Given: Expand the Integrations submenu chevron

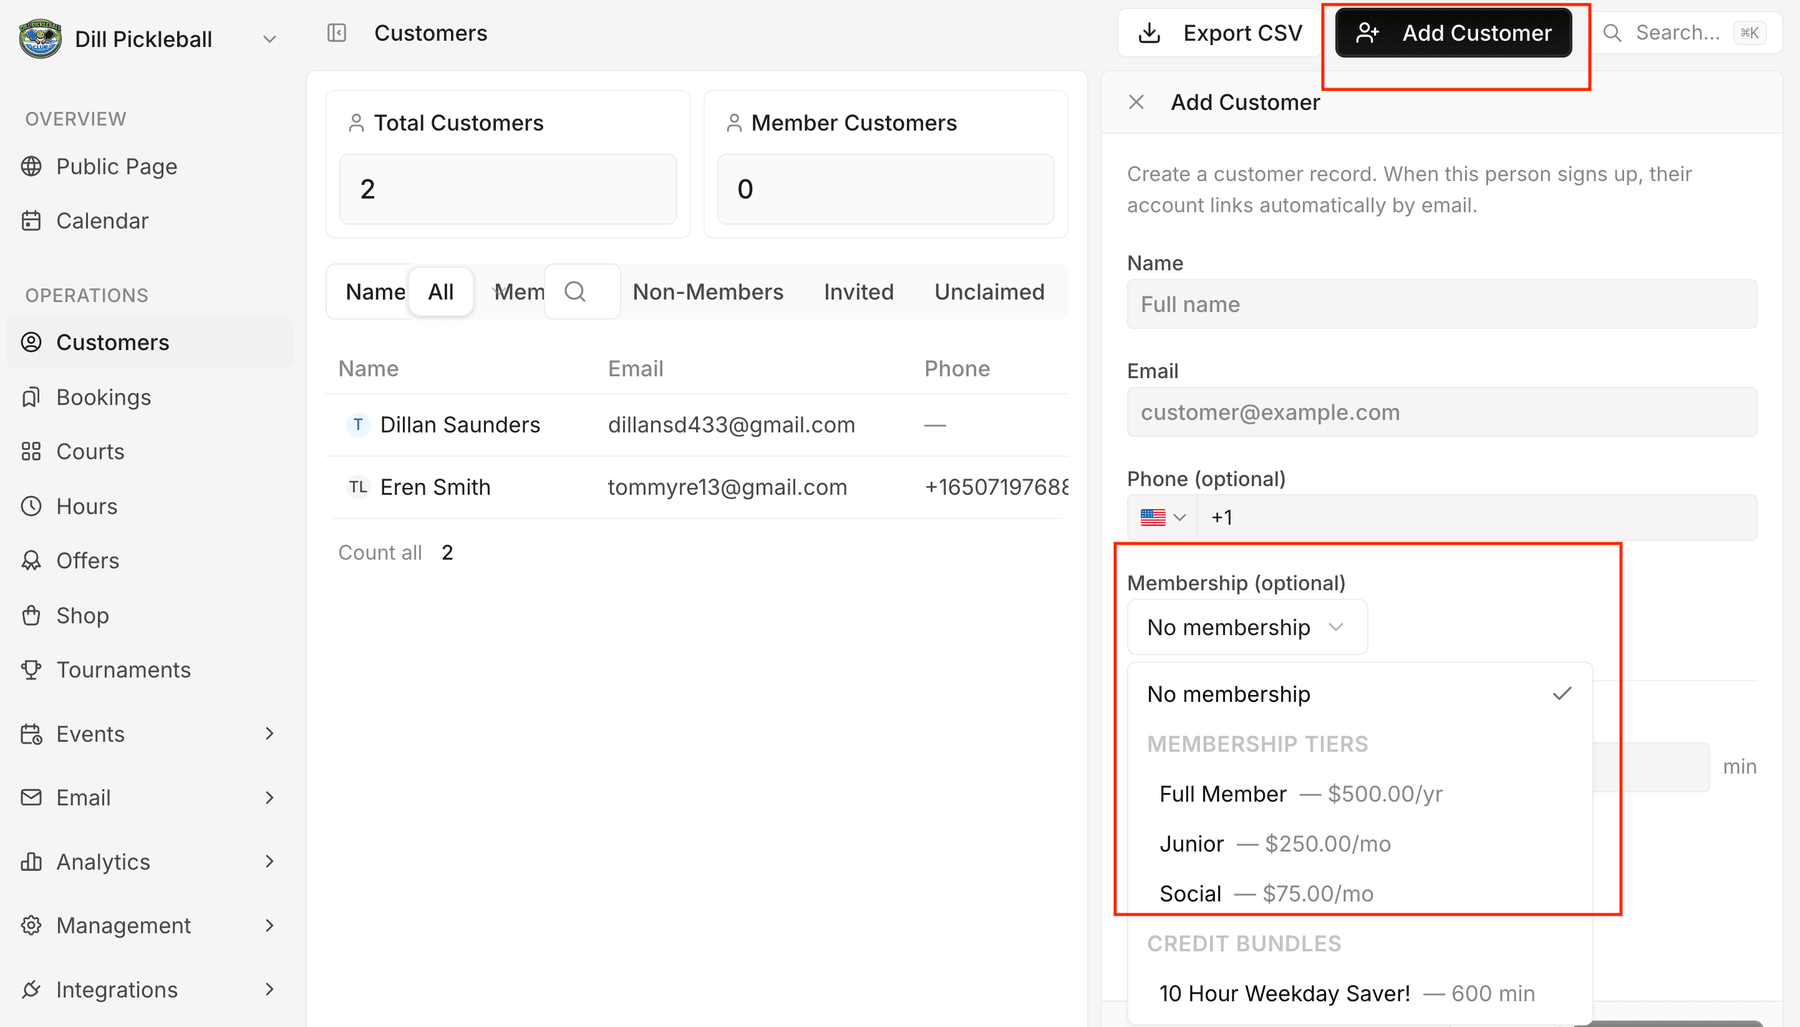Looking at the screenshot, I should click(x=269, y=990).
